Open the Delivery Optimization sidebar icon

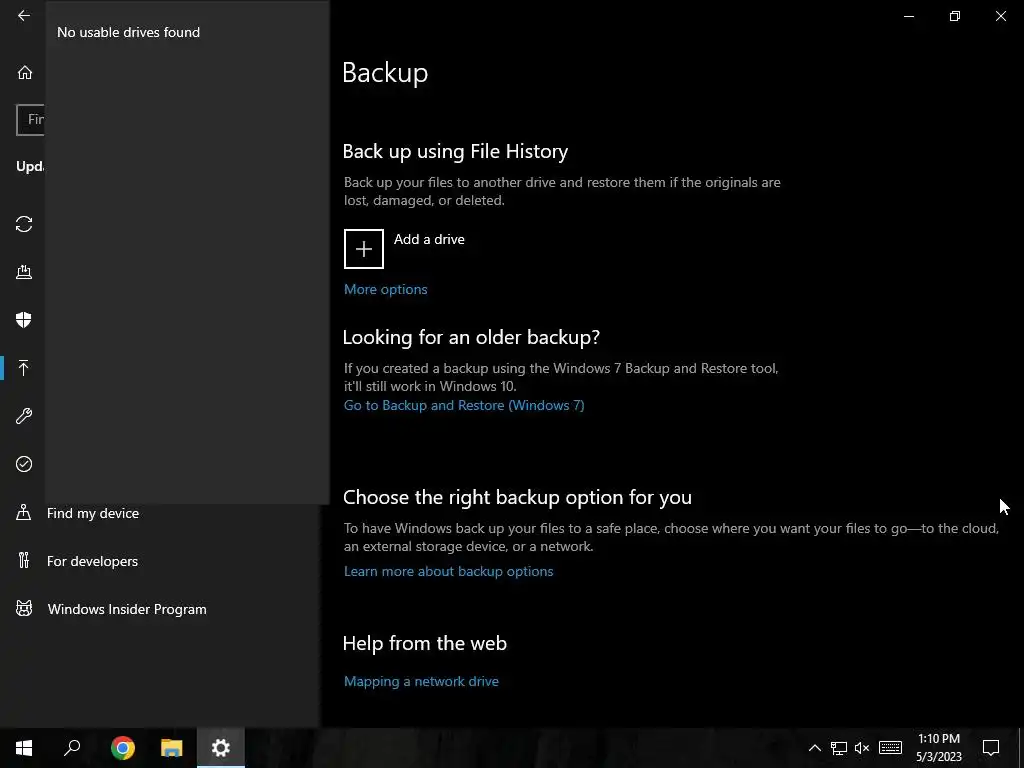[24, 272]
